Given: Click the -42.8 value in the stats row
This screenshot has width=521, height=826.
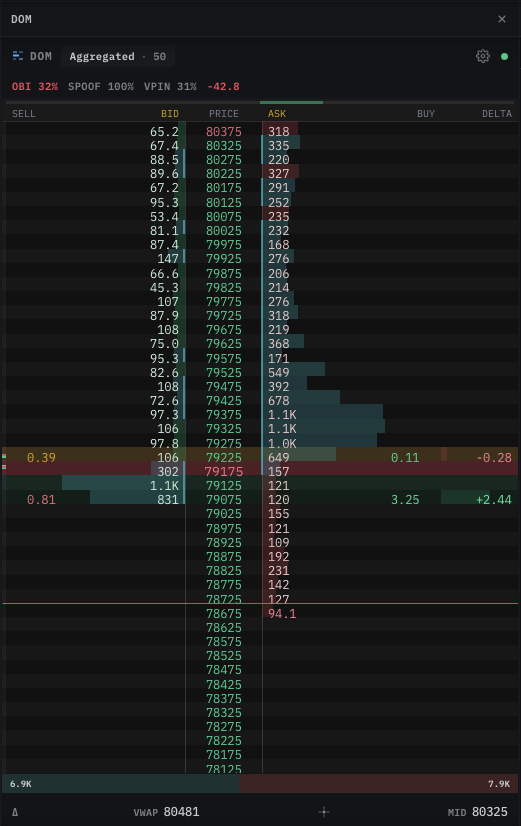Looking at the screenshot, I should (223, 86).
